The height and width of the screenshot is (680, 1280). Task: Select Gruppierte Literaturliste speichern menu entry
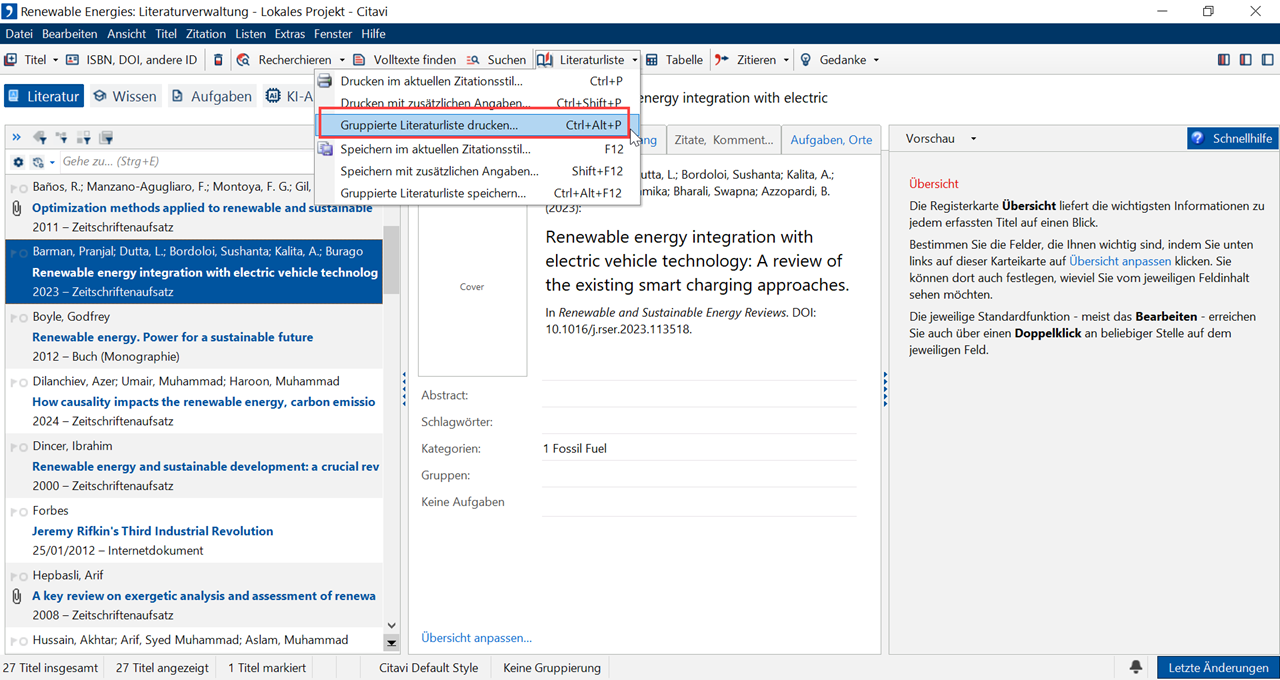click(x=432, y=193)
